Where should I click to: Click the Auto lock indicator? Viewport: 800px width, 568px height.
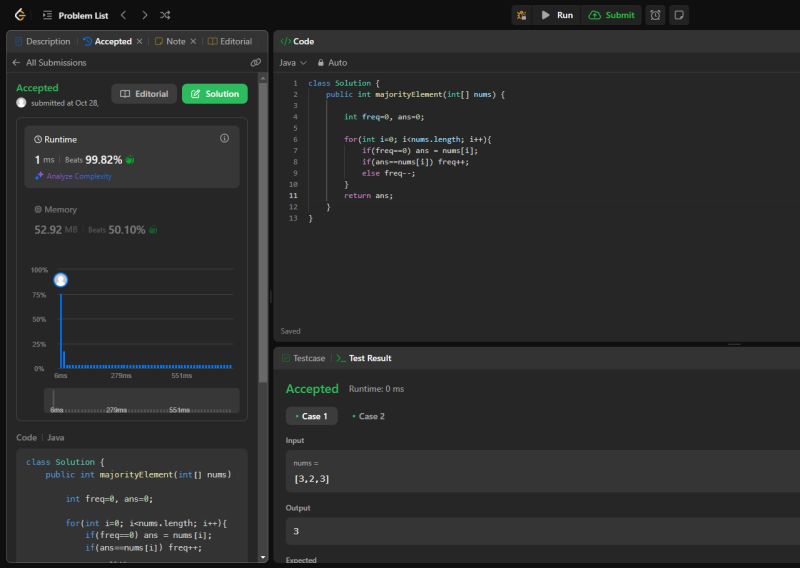click(x=332, y=63)
